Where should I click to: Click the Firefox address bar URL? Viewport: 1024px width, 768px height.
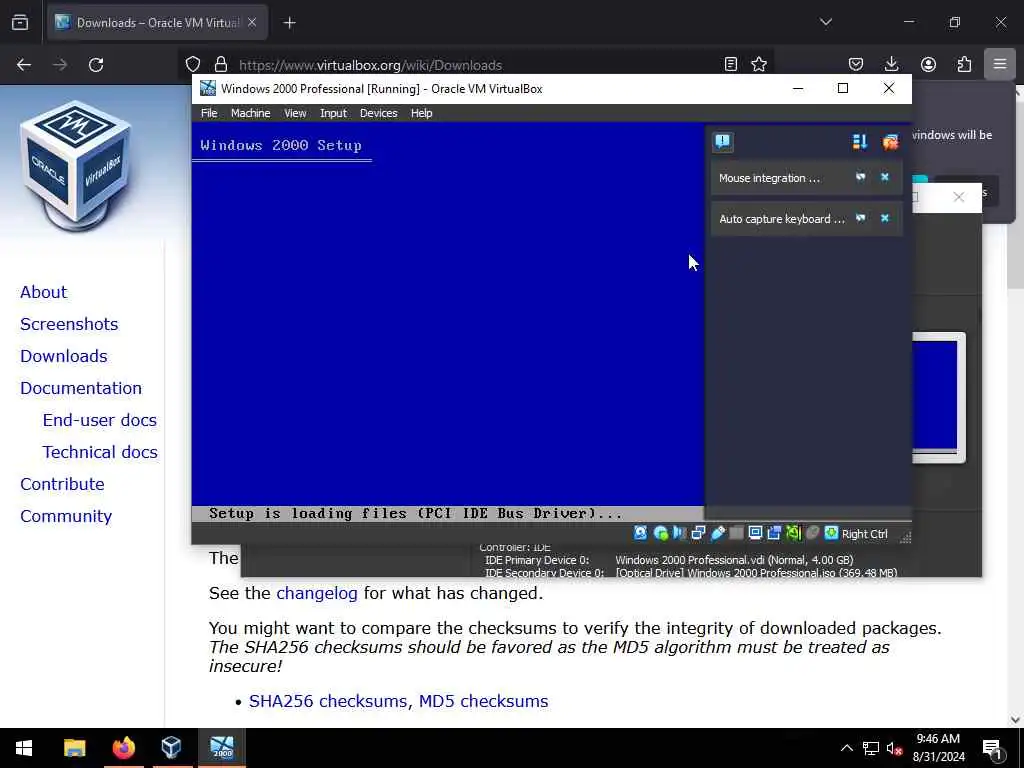[370, 65]
